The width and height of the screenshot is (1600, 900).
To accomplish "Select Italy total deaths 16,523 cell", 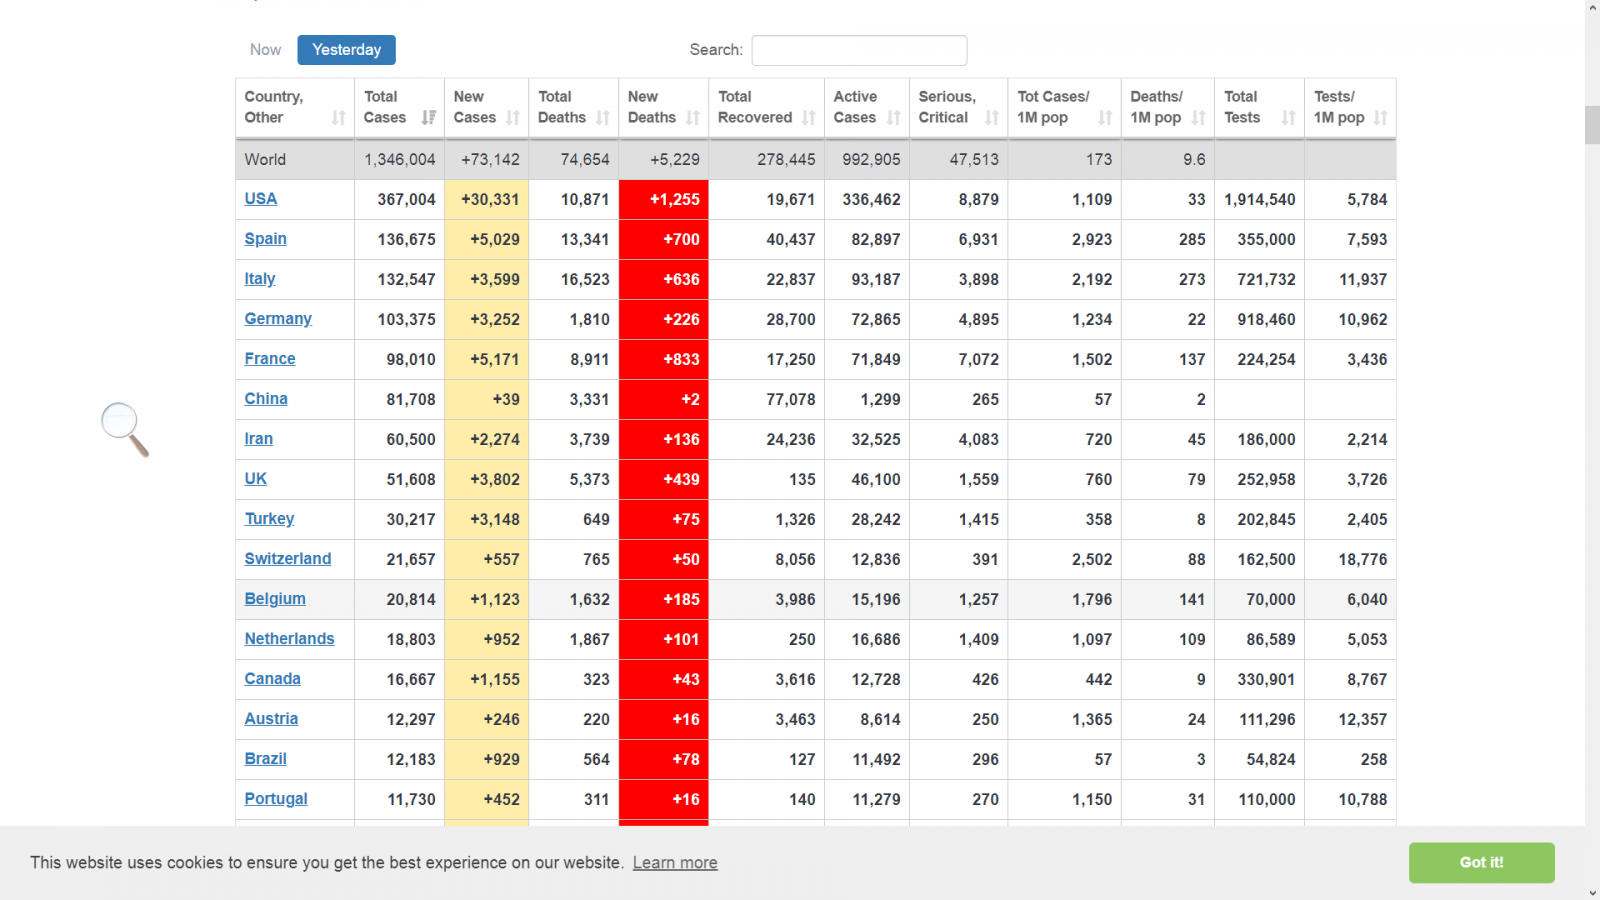I will pos(574,280).
